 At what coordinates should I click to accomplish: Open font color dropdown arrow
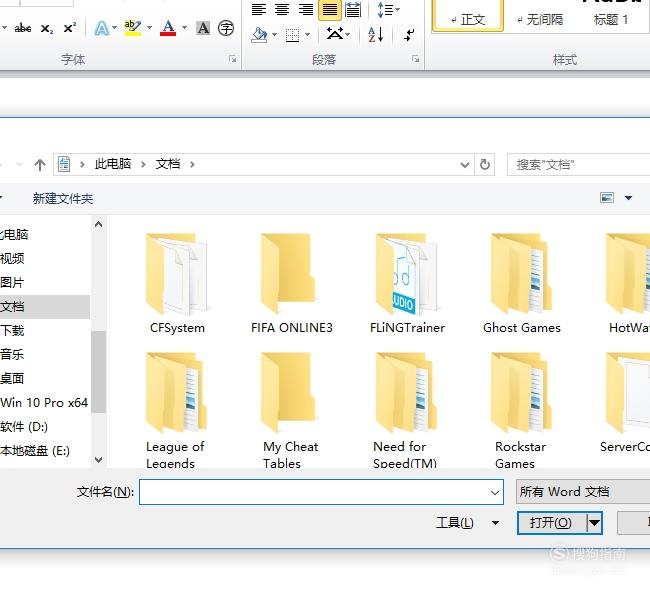184,28
